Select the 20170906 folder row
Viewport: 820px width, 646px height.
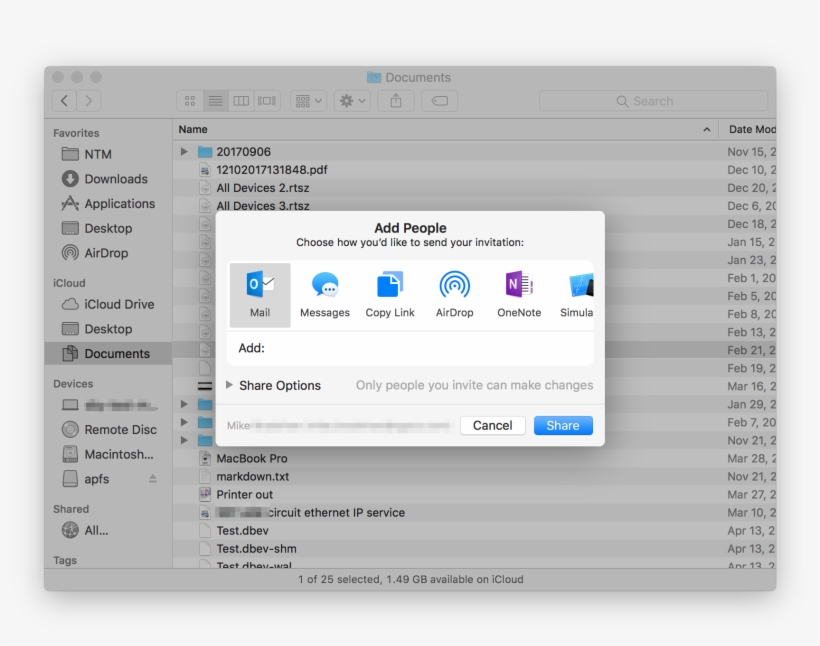474,152
